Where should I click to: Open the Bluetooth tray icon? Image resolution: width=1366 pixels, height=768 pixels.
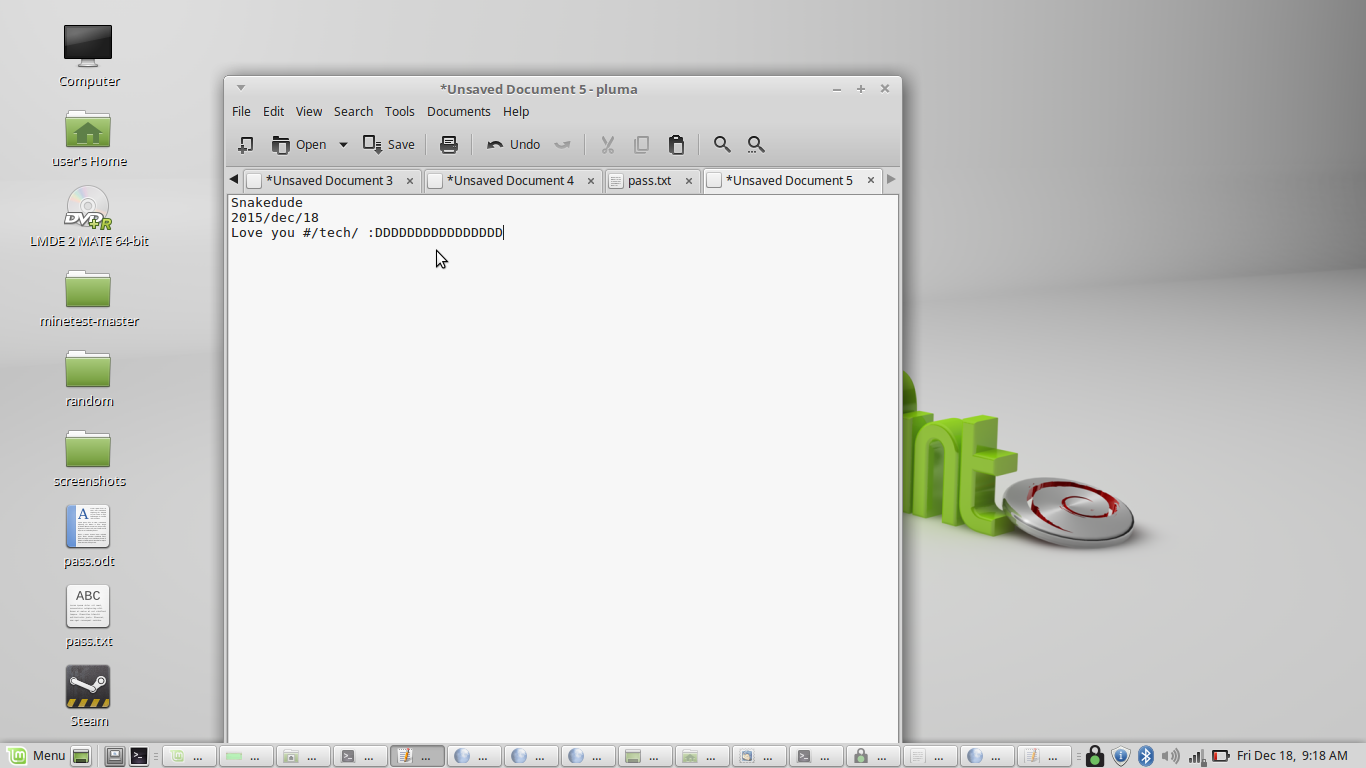point(1147,756)
